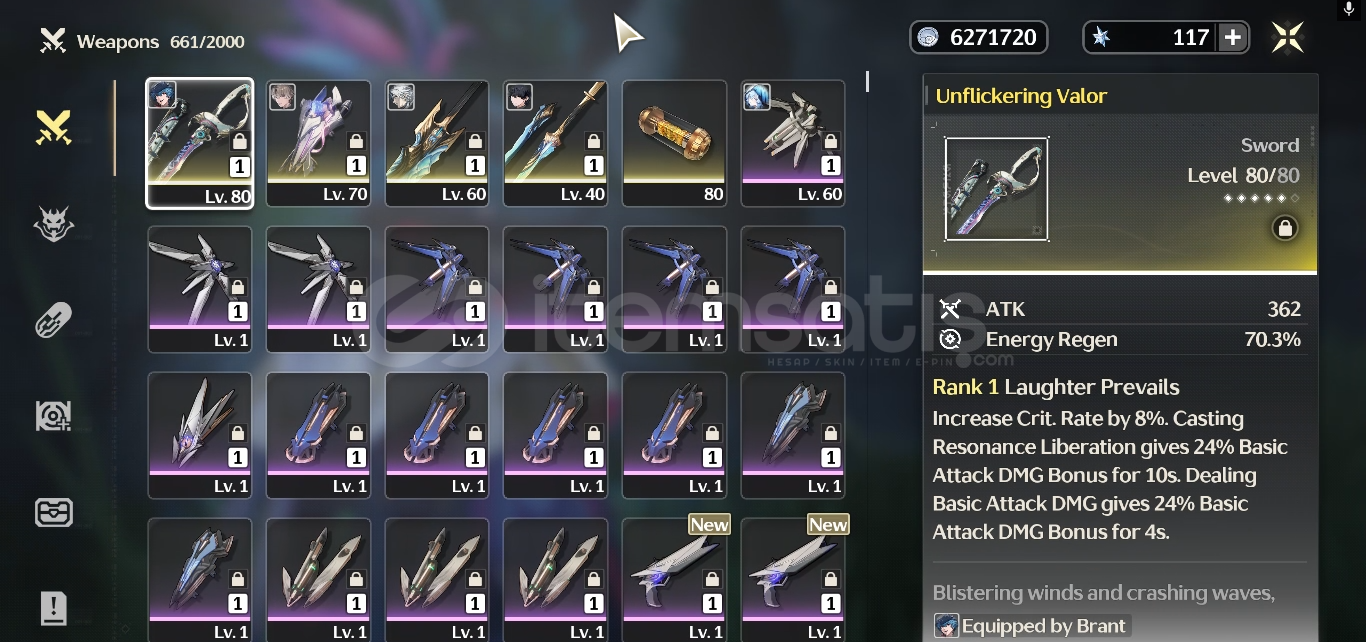Viewport: 1366px width, 642px height.
Task: Click the microphone indicator at top-right
Action: pyautogui.click(x=1349, y=10)
